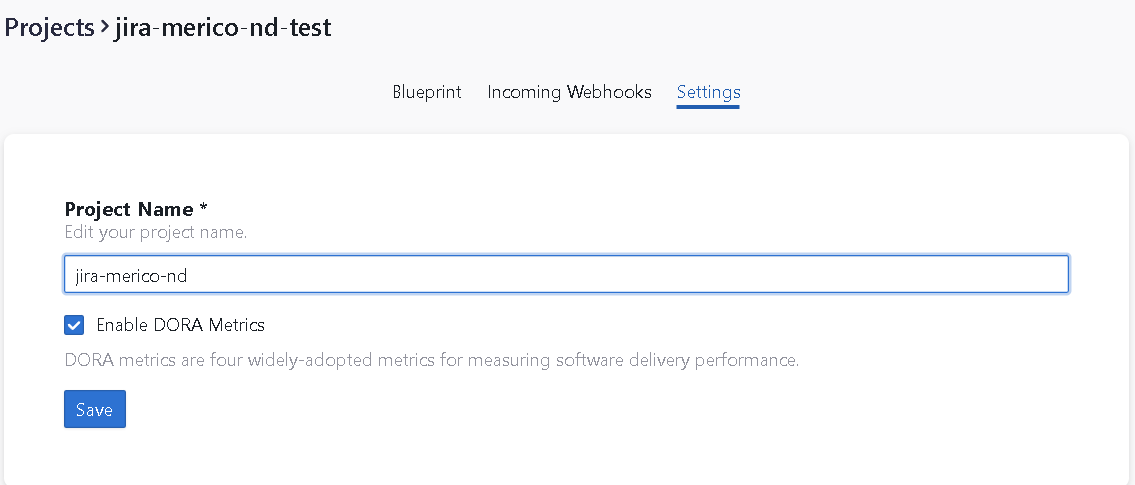1135x485 pixels.
Task: Open the Incoming Webhooks tab
Action: (569, 92)
